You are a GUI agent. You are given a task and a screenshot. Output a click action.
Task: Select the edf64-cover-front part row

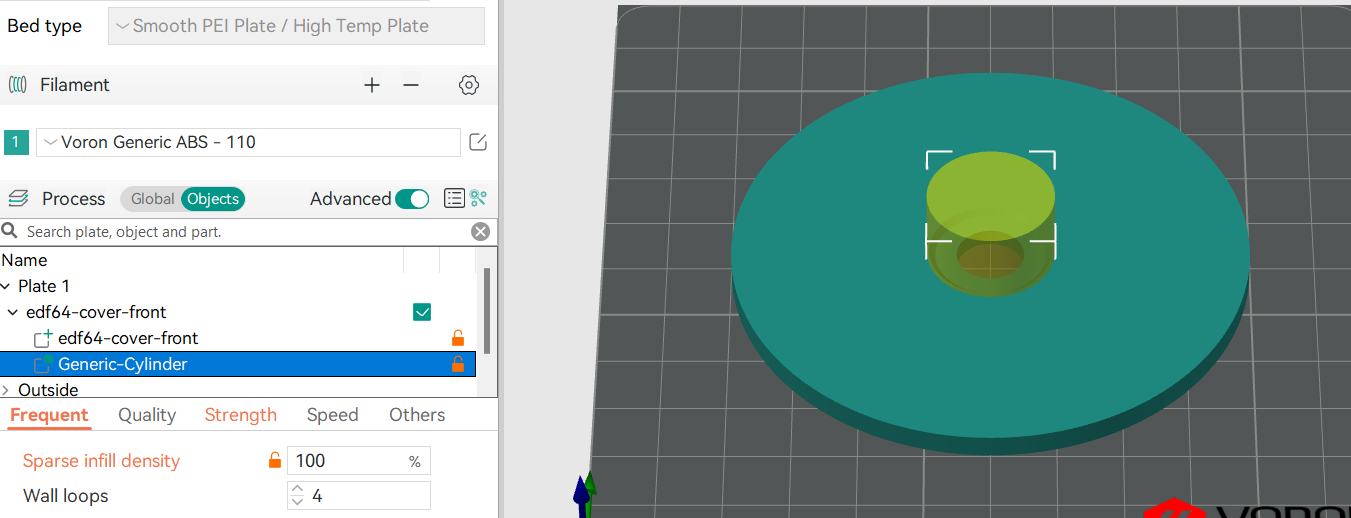point(238,338)
